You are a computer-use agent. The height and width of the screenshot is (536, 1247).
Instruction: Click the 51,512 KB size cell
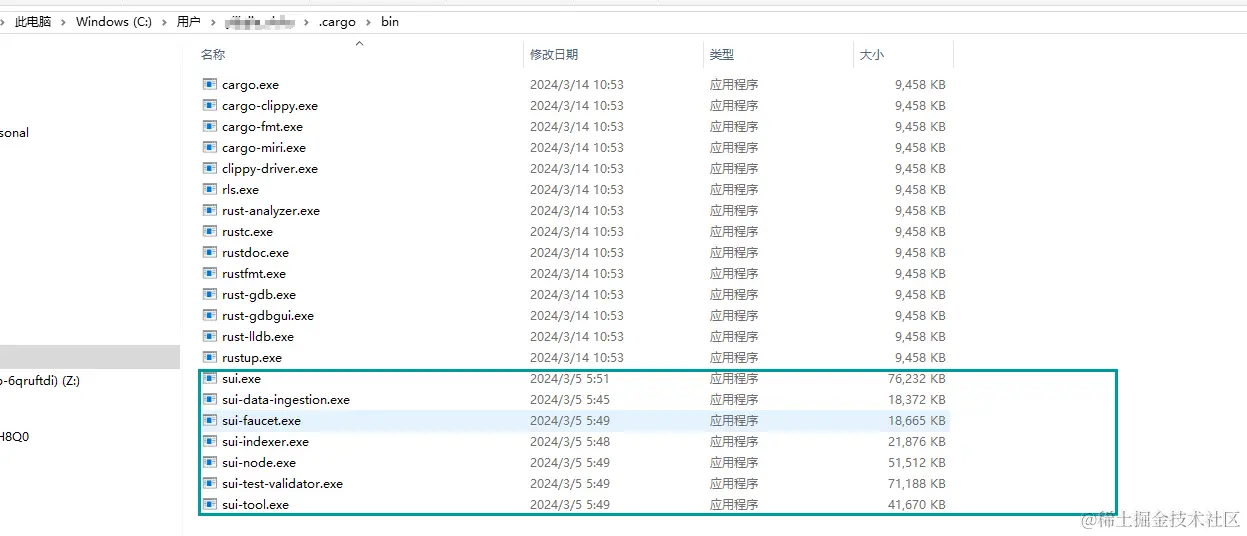coord(916,463)
